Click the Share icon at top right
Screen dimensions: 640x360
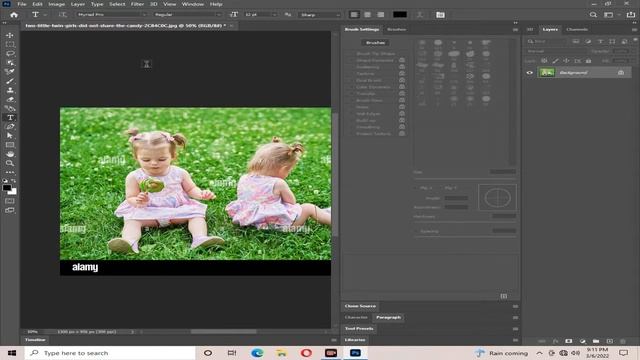pos(631,15)
